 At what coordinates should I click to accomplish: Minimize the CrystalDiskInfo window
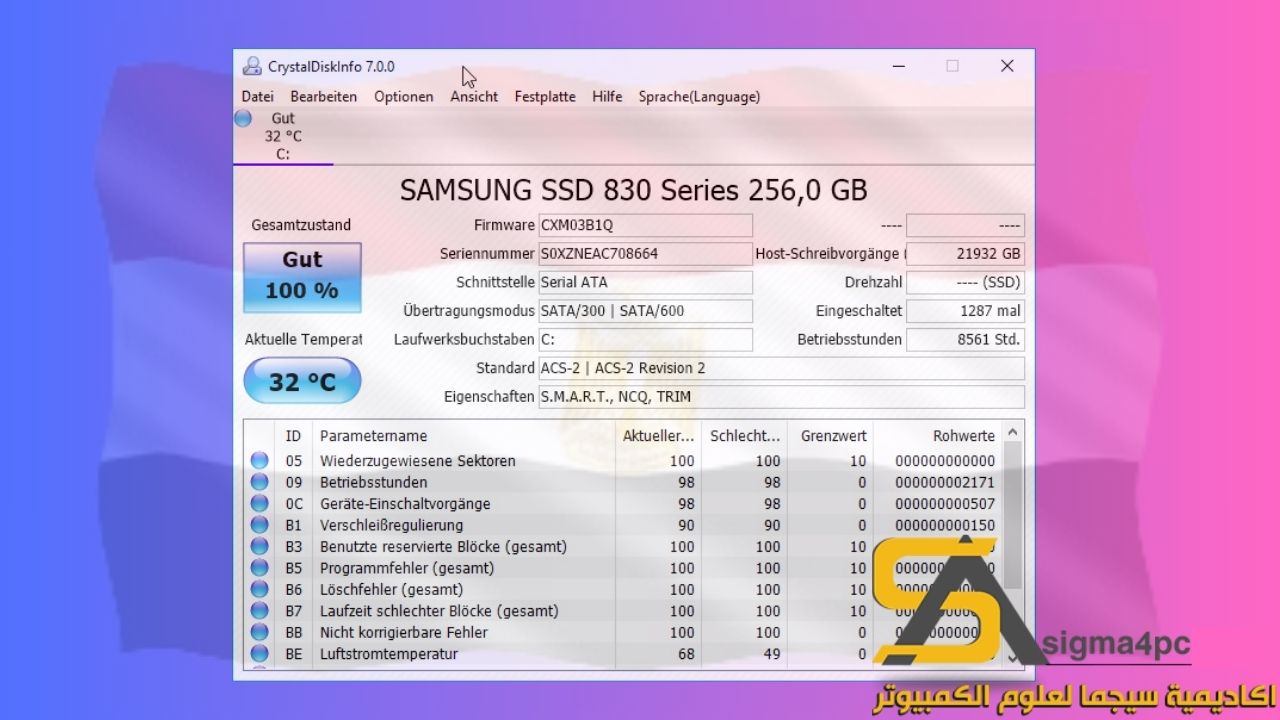coord(899,66)
